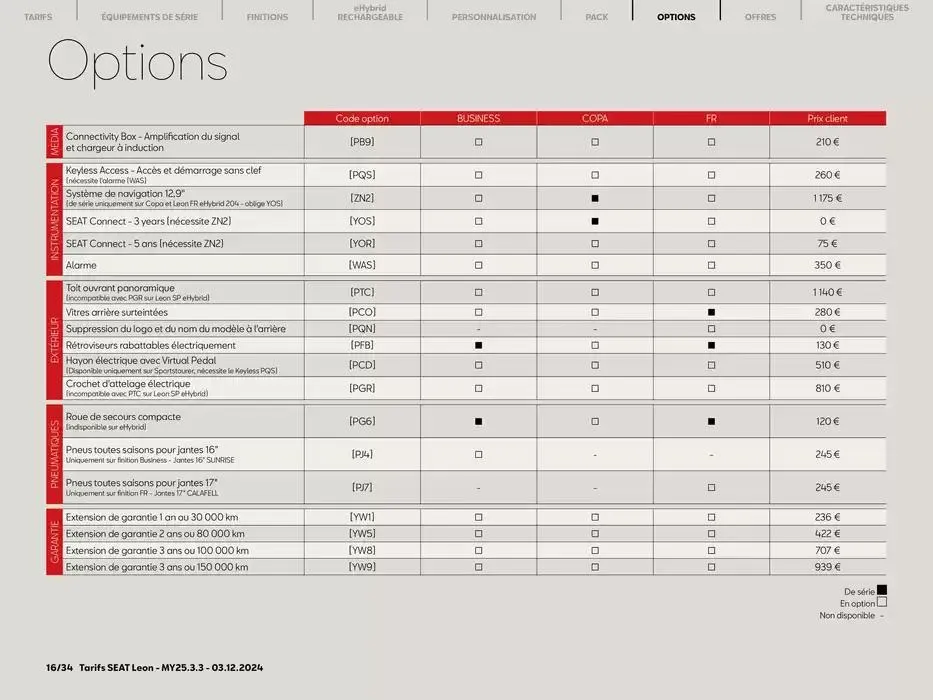
Task: View CARACTÉRISTIQUES TECHNIQUES tab
Action: point(864,12)
